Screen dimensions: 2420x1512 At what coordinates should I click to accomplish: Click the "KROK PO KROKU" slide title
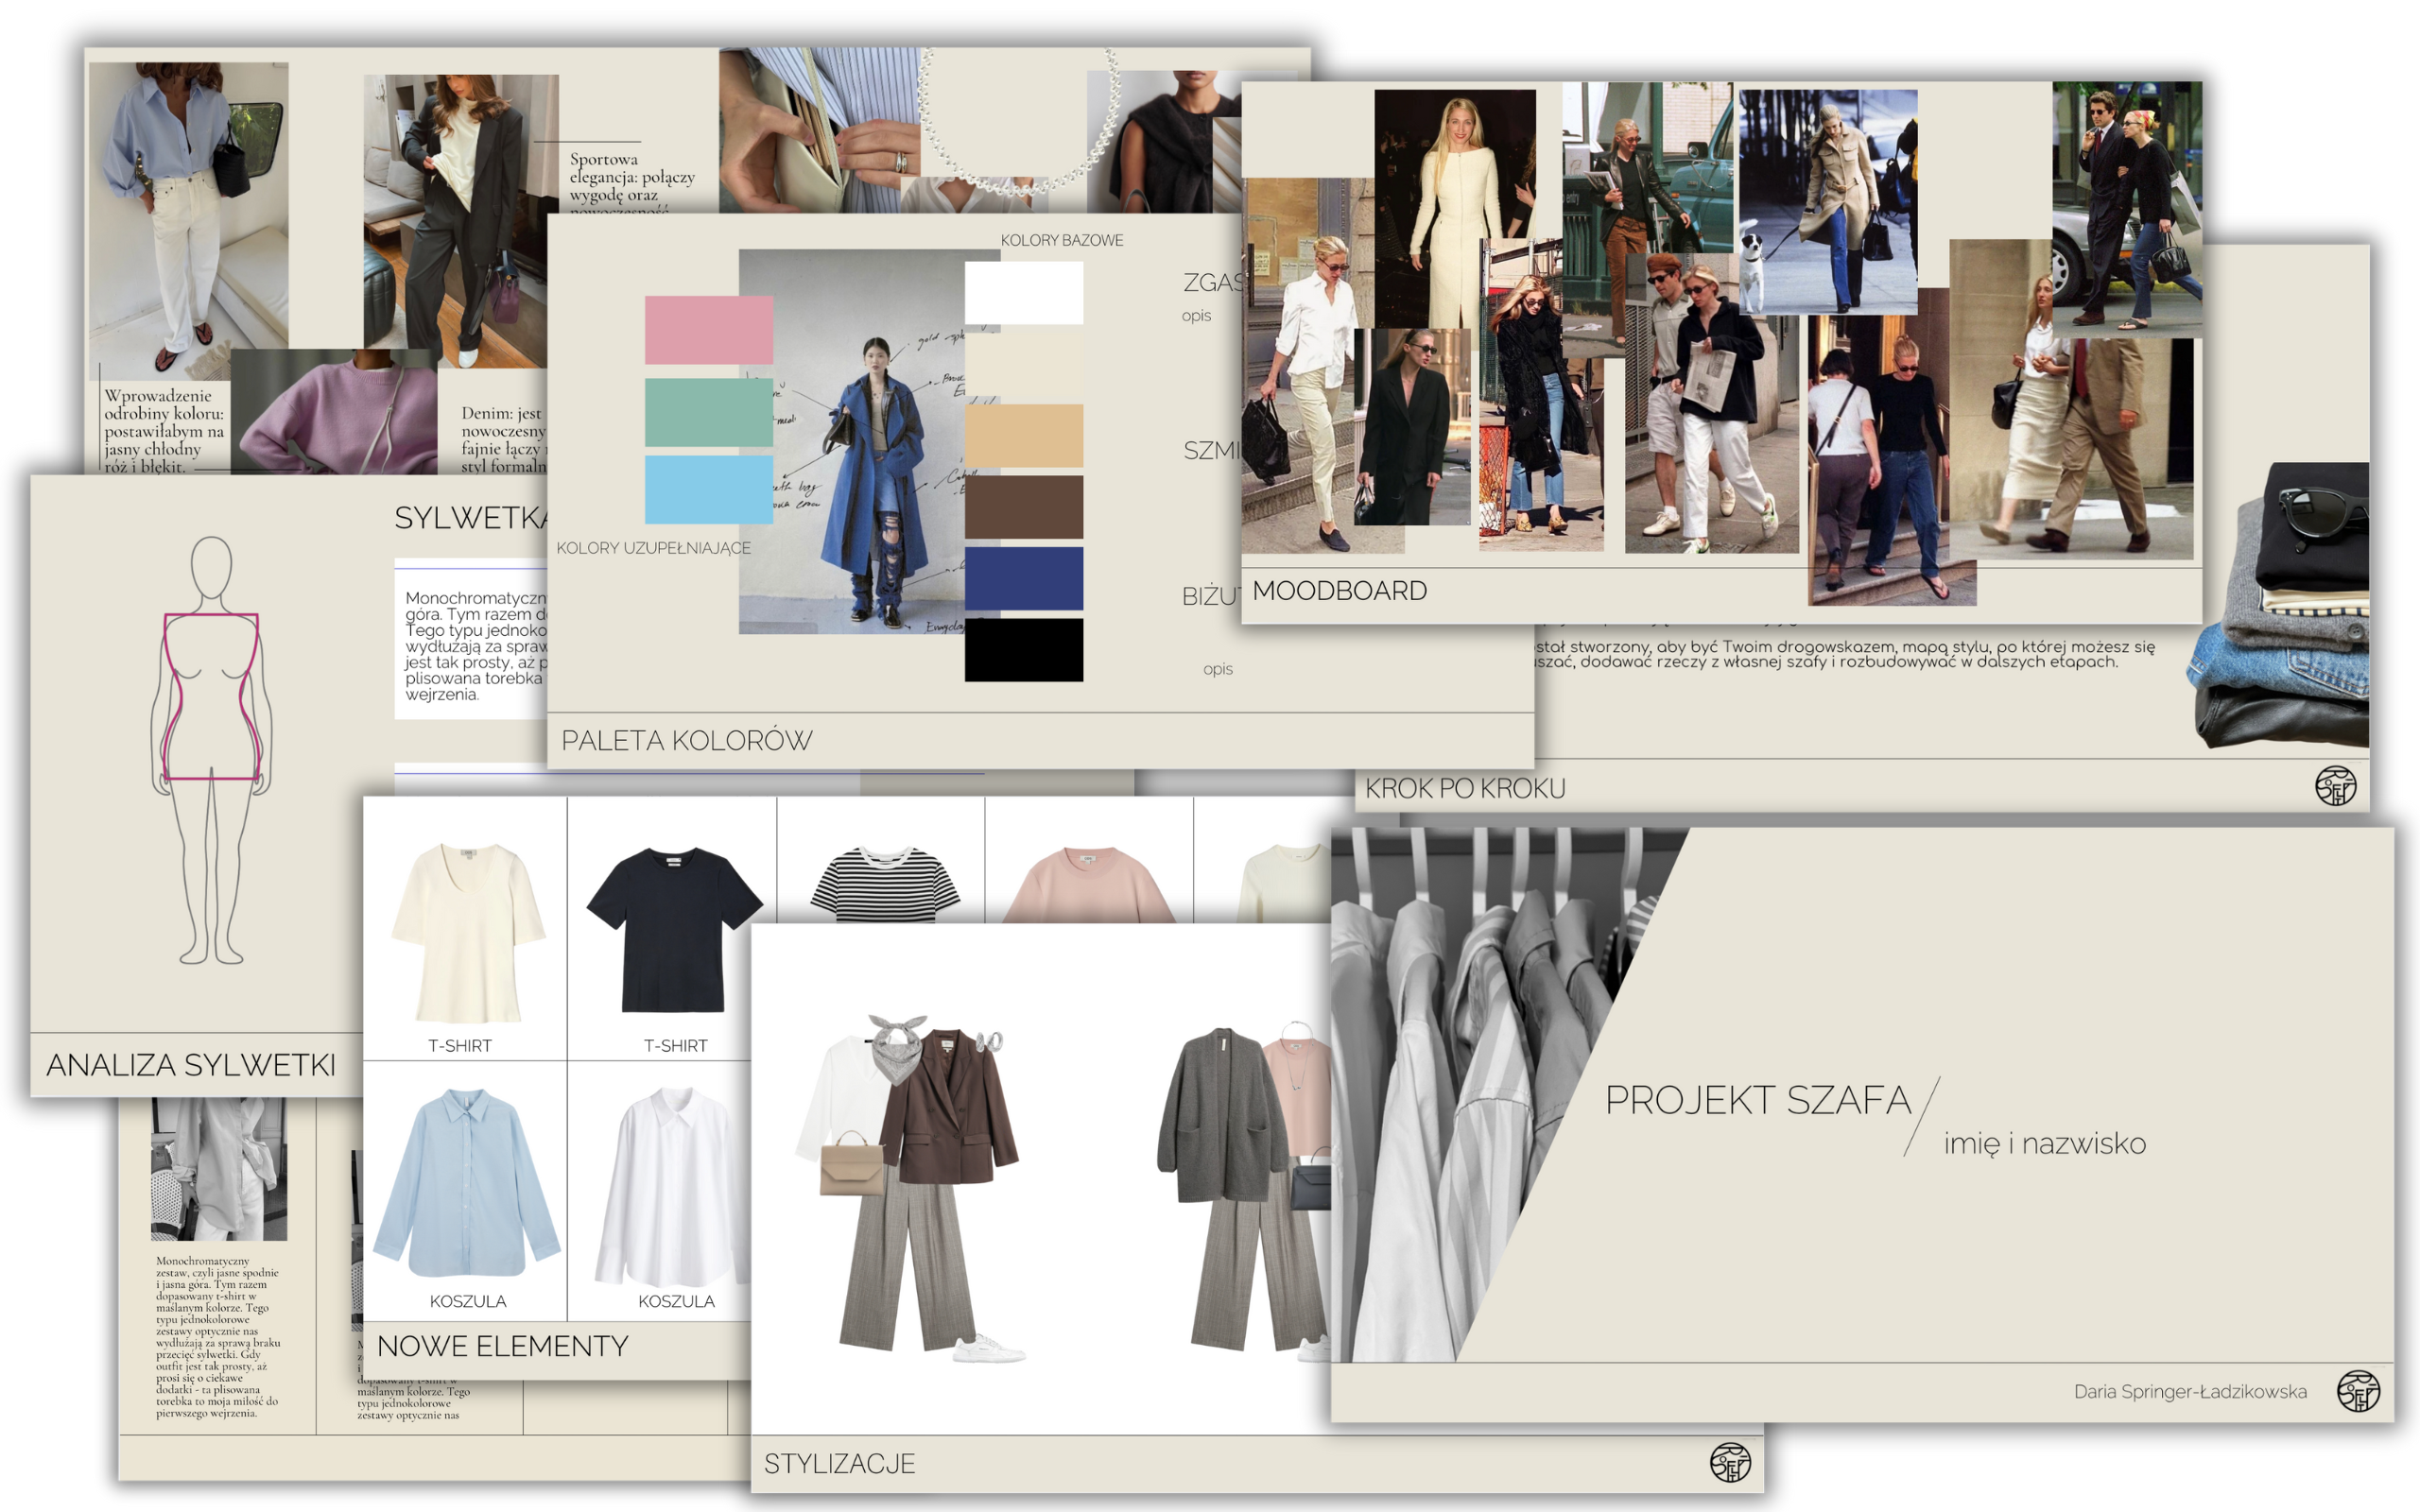click(1465, 789)
